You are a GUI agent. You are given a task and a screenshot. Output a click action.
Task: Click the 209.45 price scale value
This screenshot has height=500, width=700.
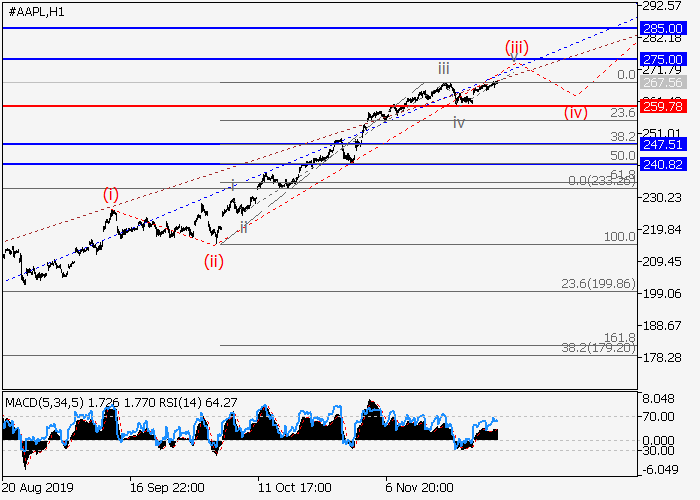click(662, 261)
